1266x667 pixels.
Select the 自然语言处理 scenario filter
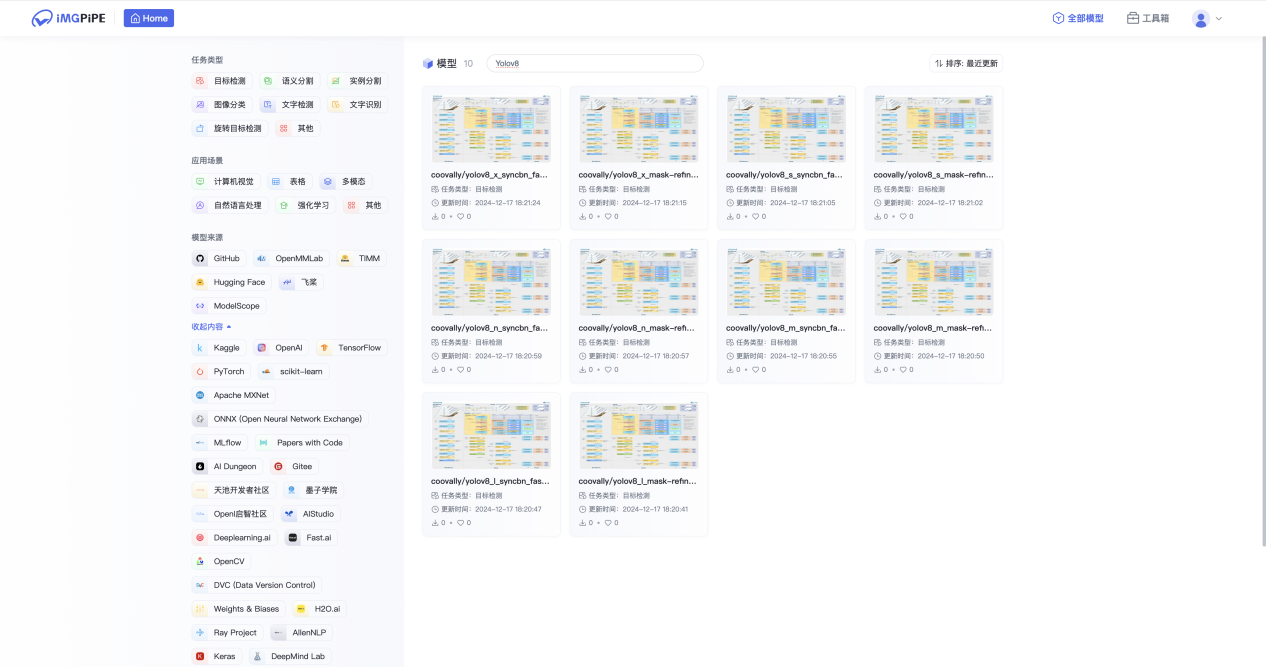pyautogui.click(x=229, y=205)
